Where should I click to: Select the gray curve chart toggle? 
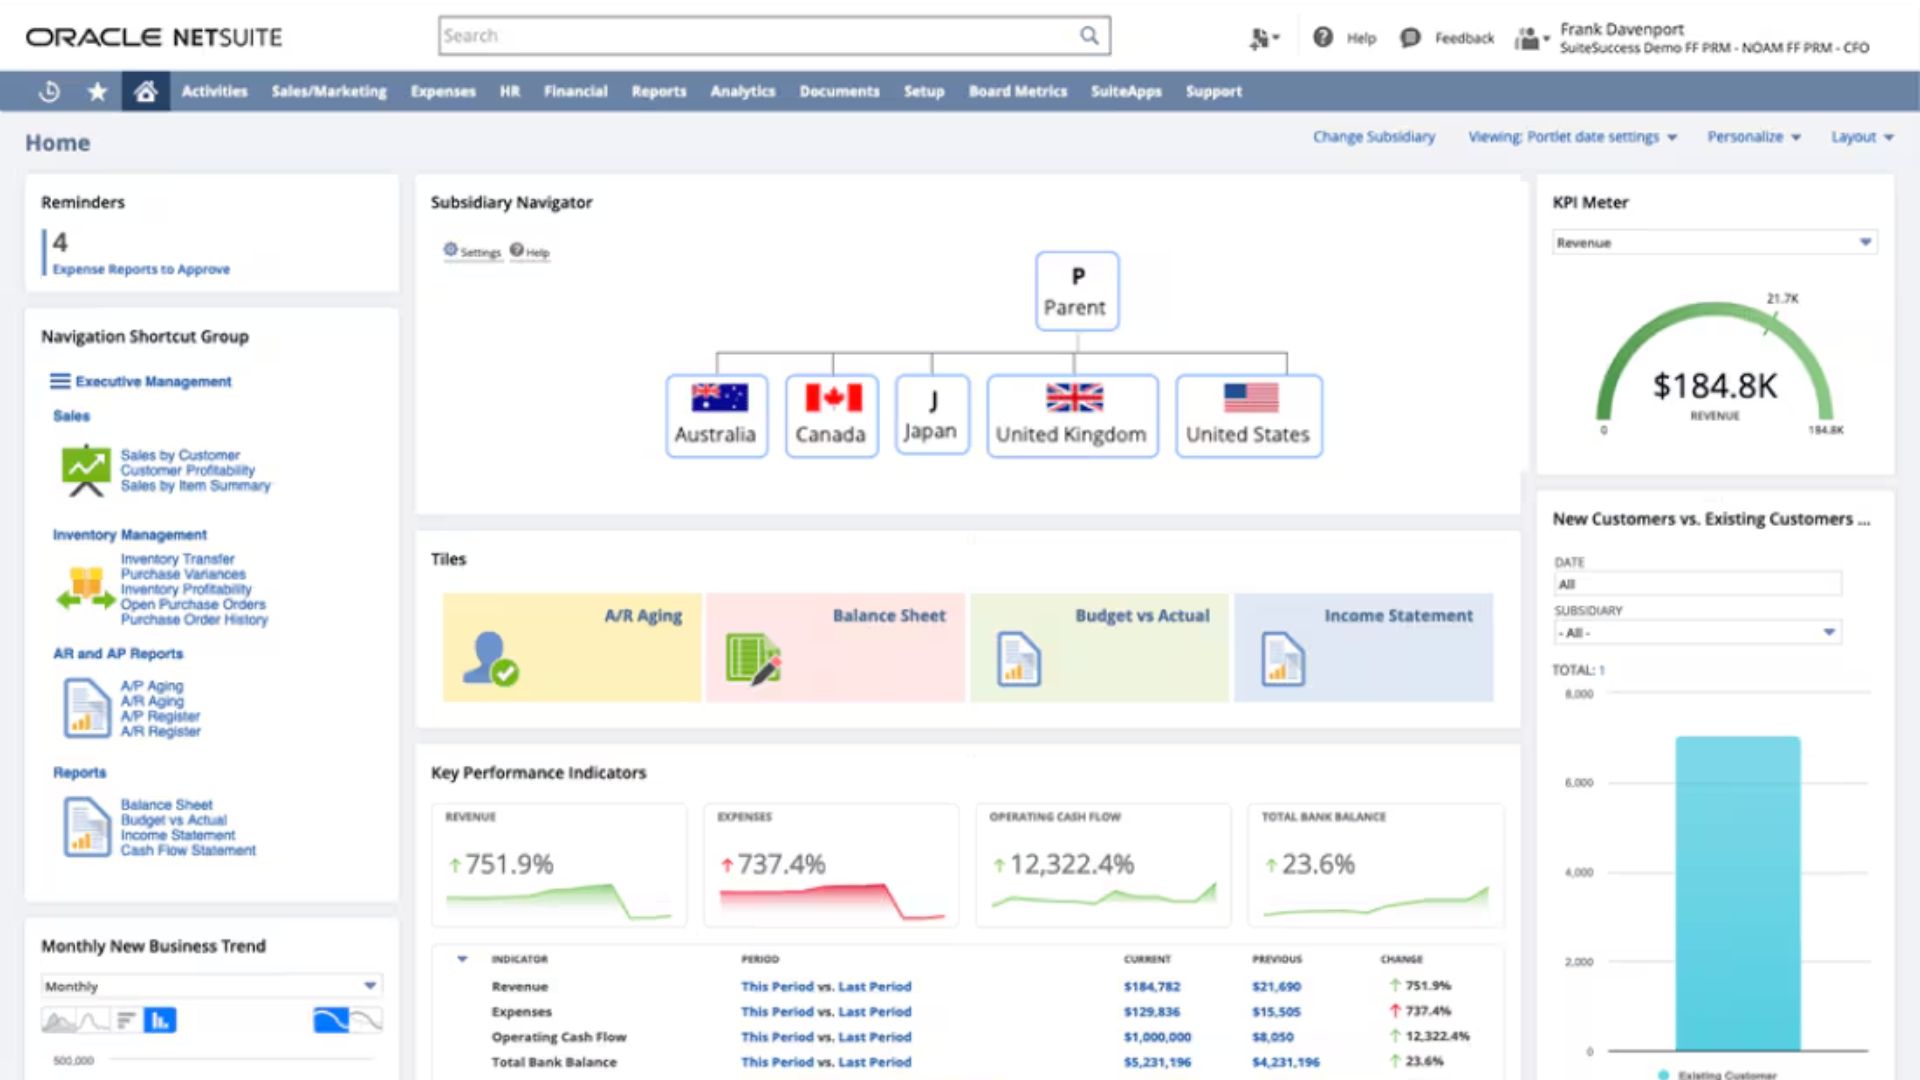click(366, 1020)
